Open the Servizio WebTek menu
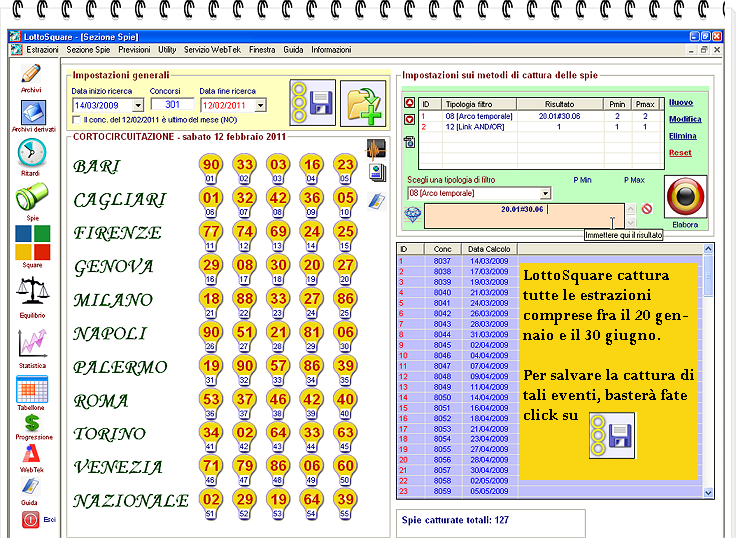 pyautogui.click(x=212, y=50)
